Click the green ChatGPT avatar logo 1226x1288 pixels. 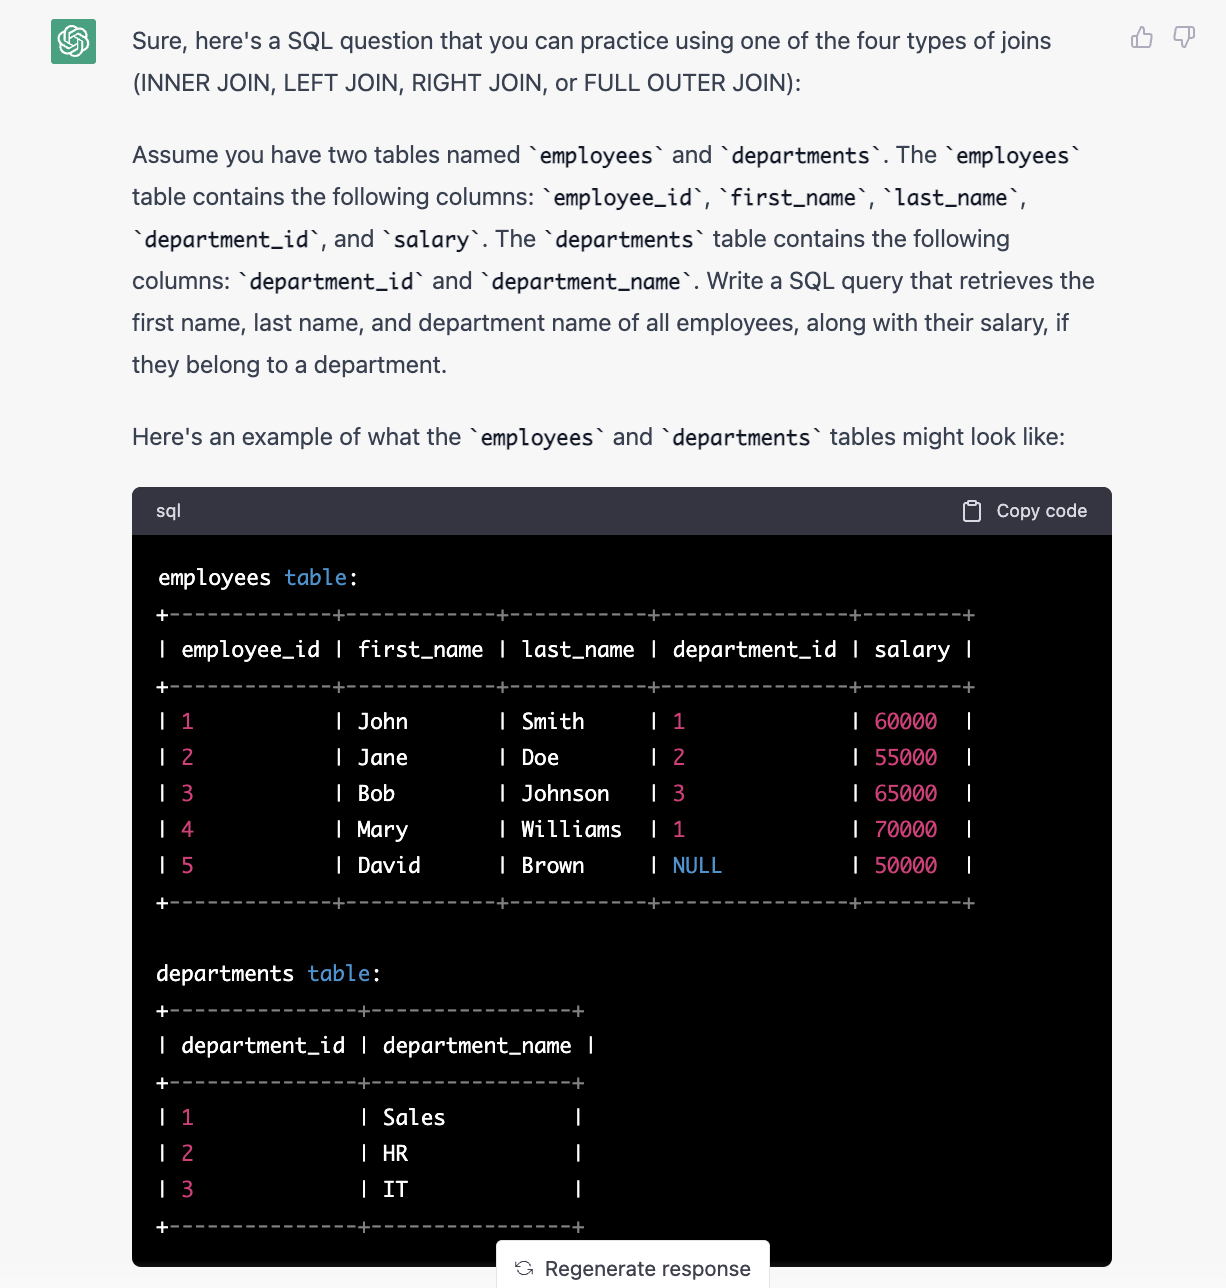coord(73,41)
